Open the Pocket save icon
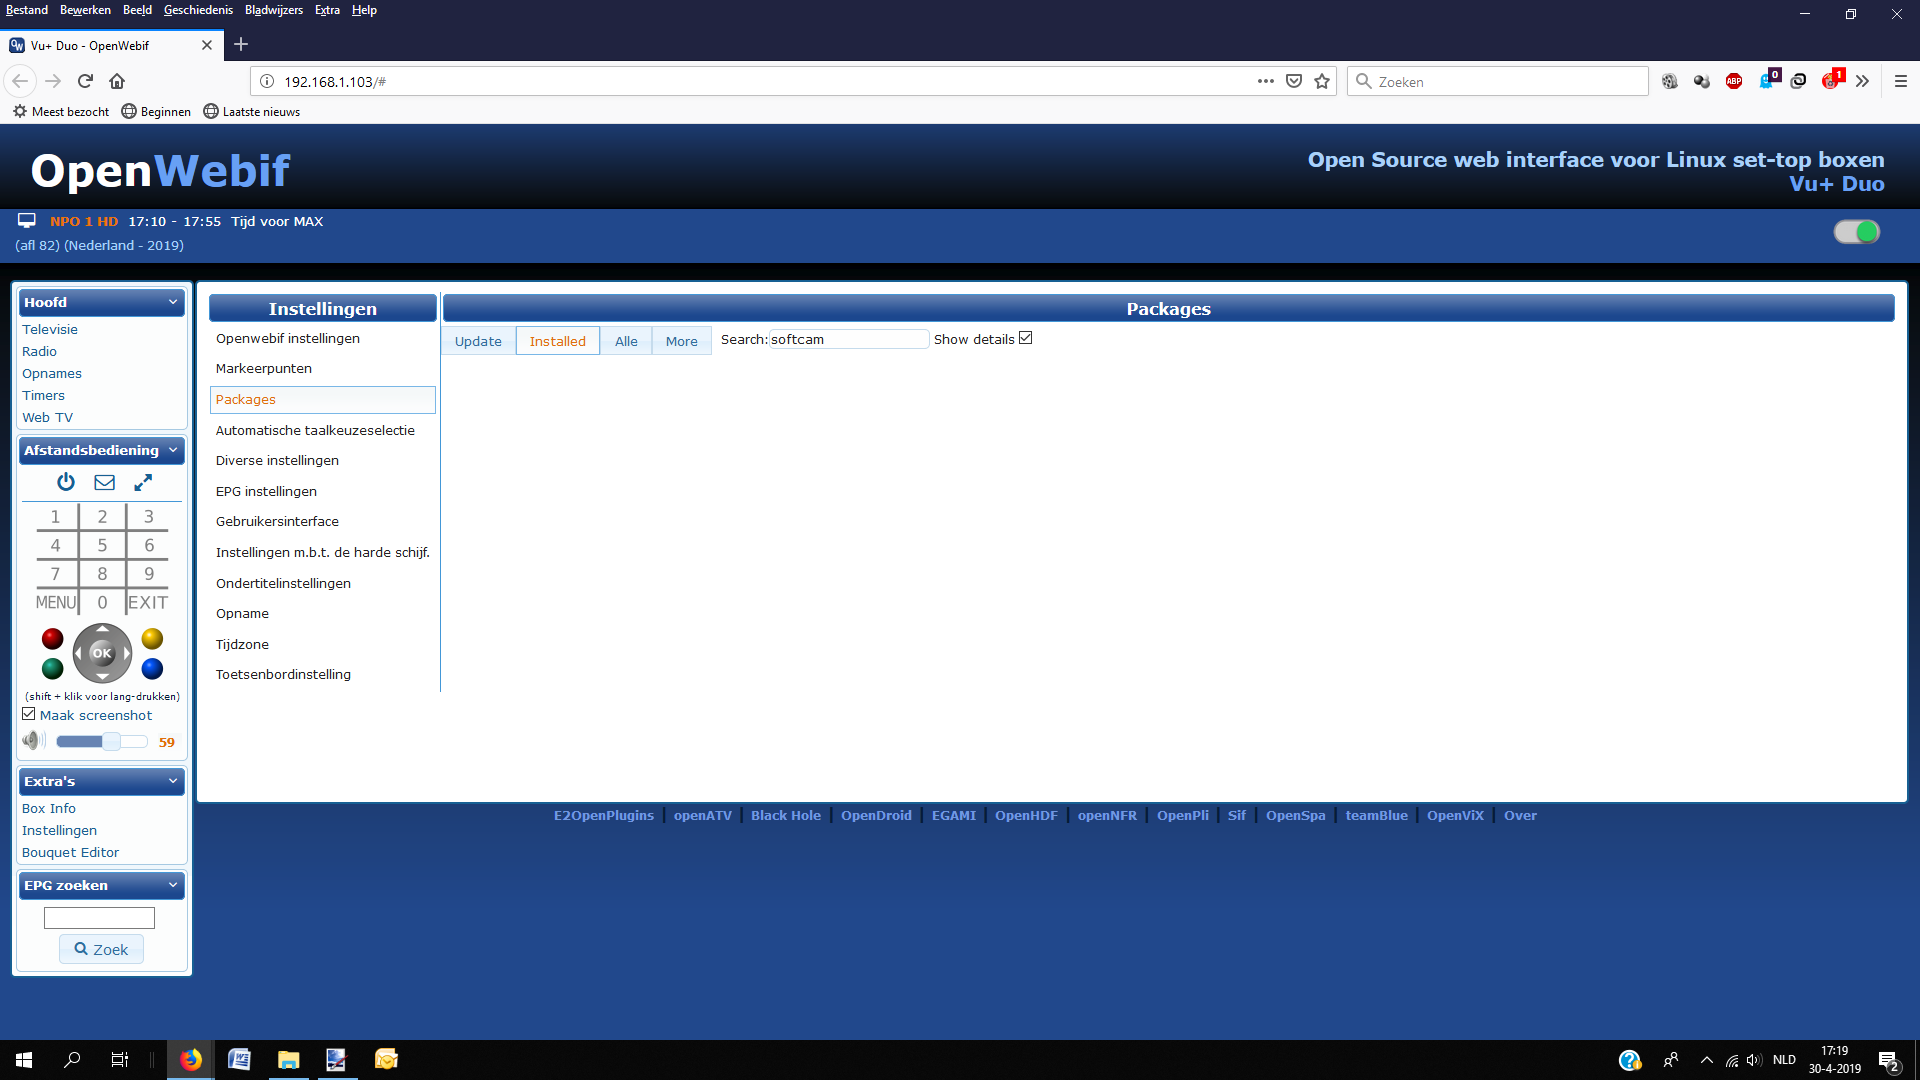The width and height of the screenshot is (1920, 1080). tap(1294, 81)
